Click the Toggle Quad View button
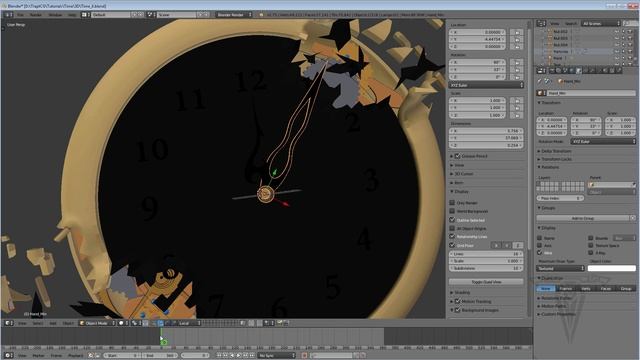This screenshot has height=360, width=640. [x=486, y=282]
